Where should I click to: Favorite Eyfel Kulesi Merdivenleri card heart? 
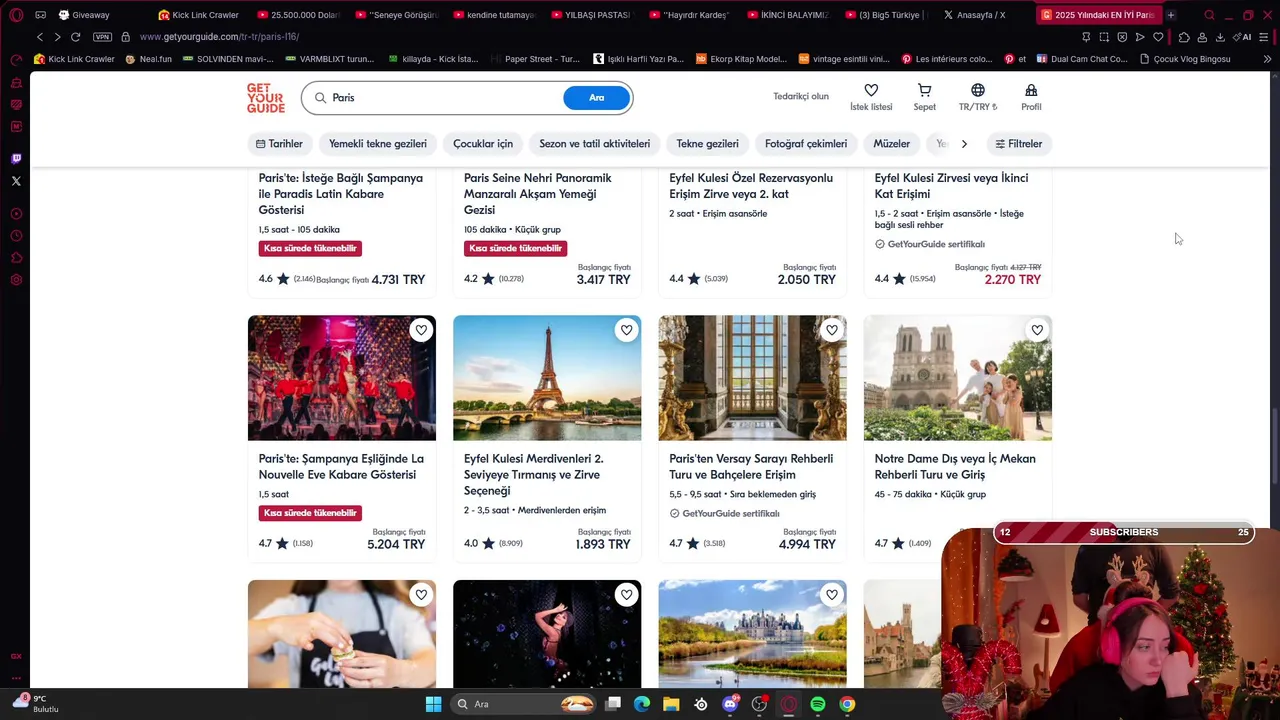(x=626, y=330)
